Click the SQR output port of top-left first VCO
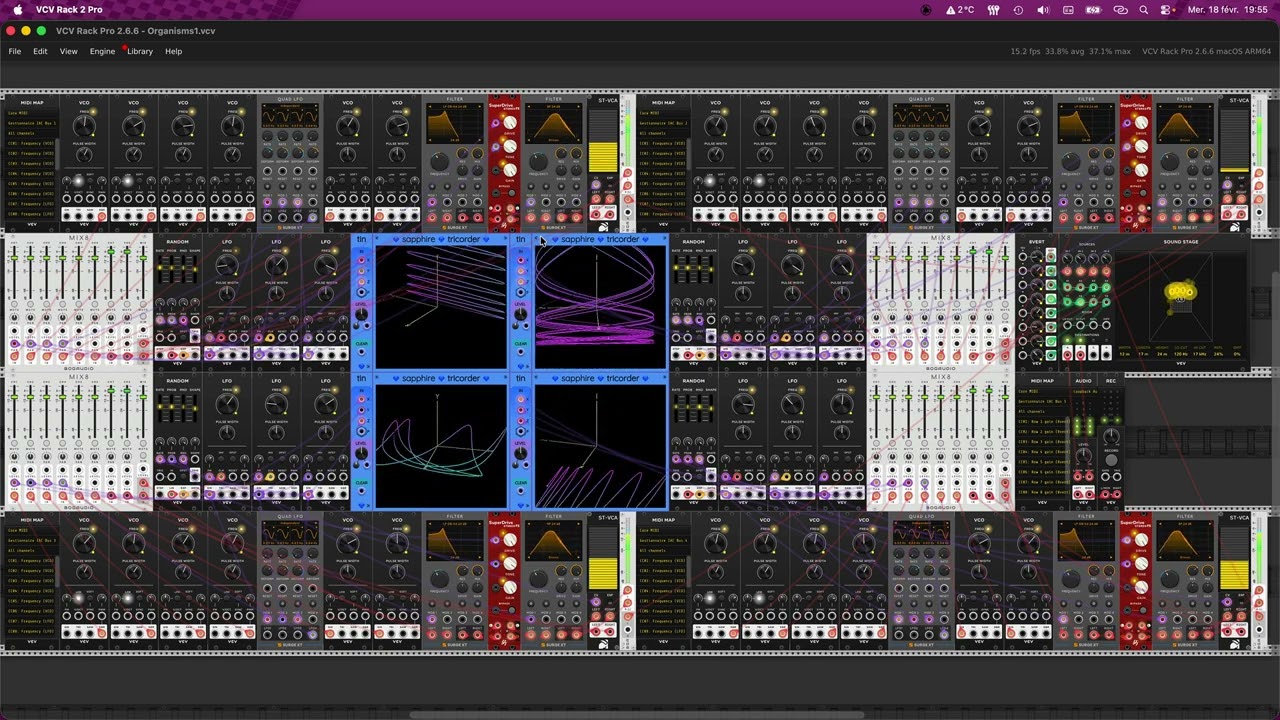Screen dimensions: 1280x720 point(102,215)
